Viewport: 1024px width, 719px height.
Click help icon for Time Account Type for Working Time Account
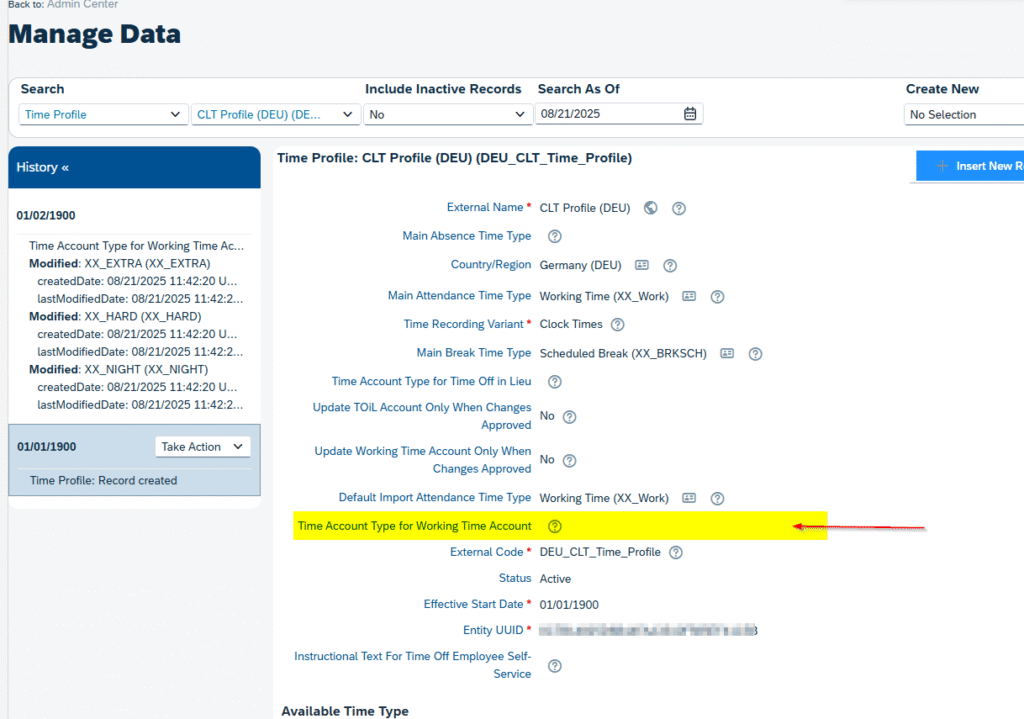coord(555,526)
